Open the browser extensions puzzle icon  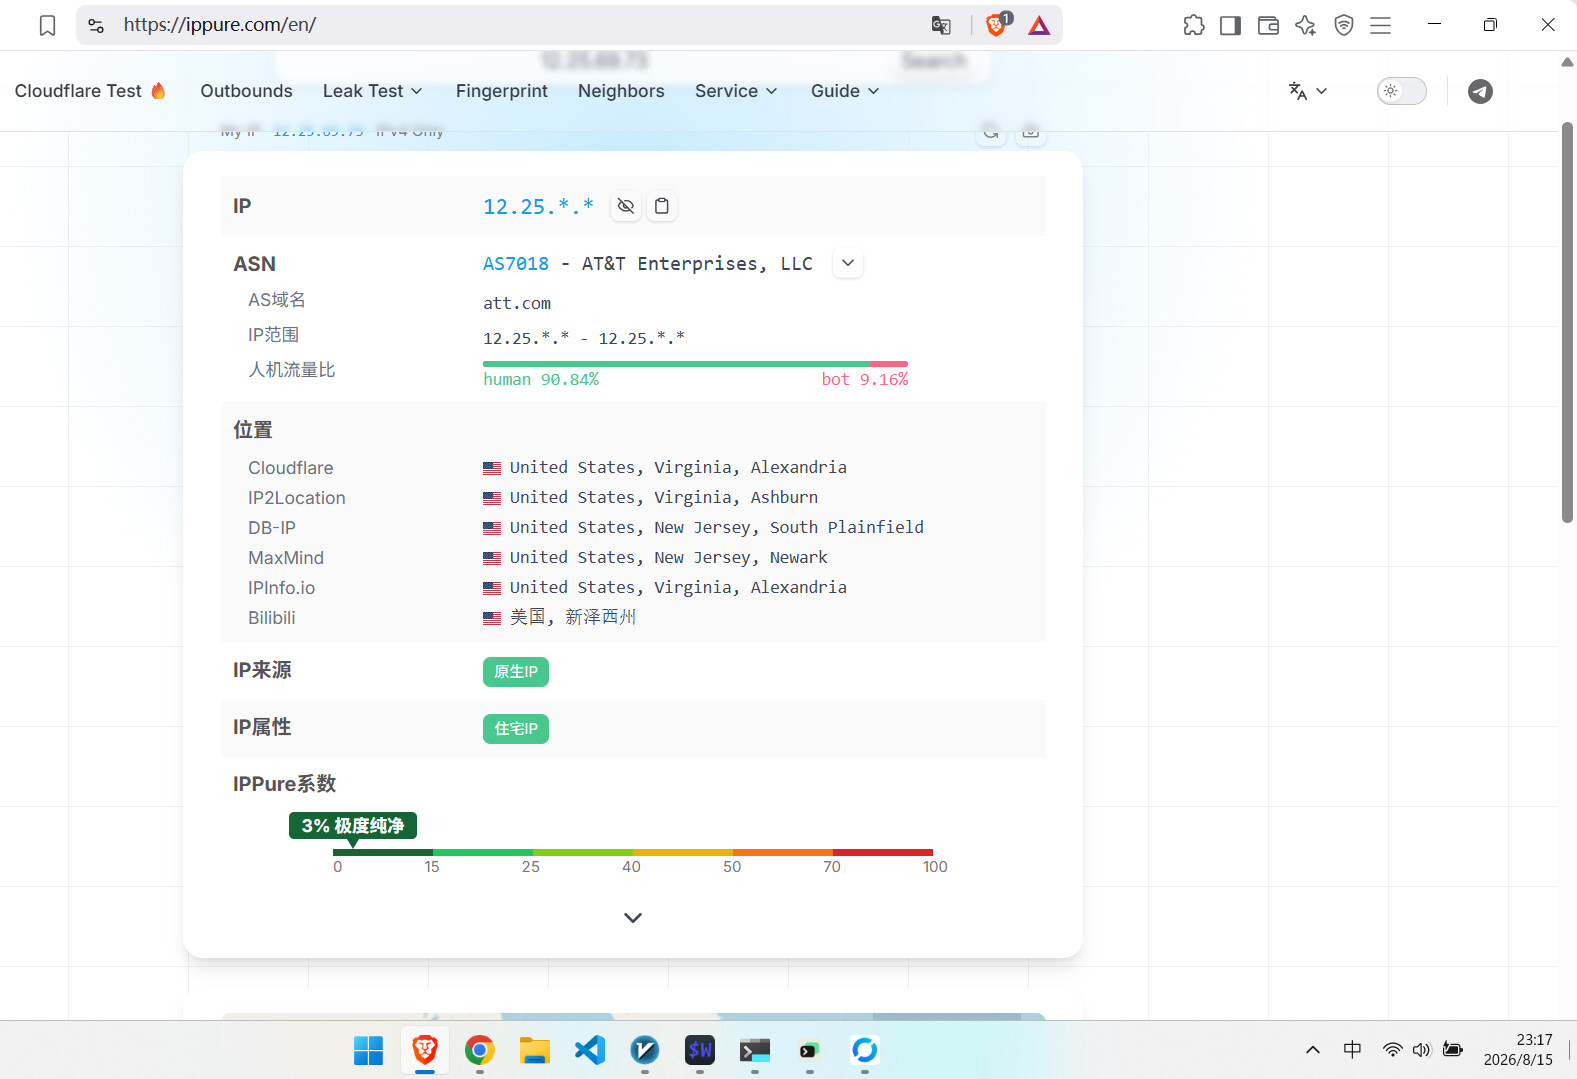pos(1194,25)
